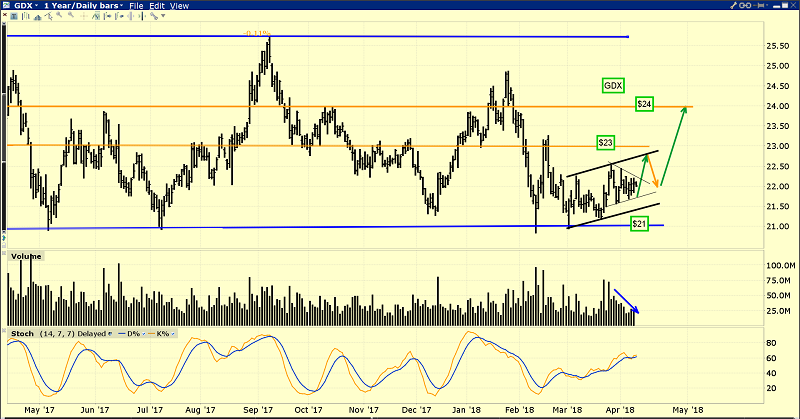Click the green GDX label box
The height and width of the screenshot is (419, 800).
pyautogui.click(x=614, y=86)
